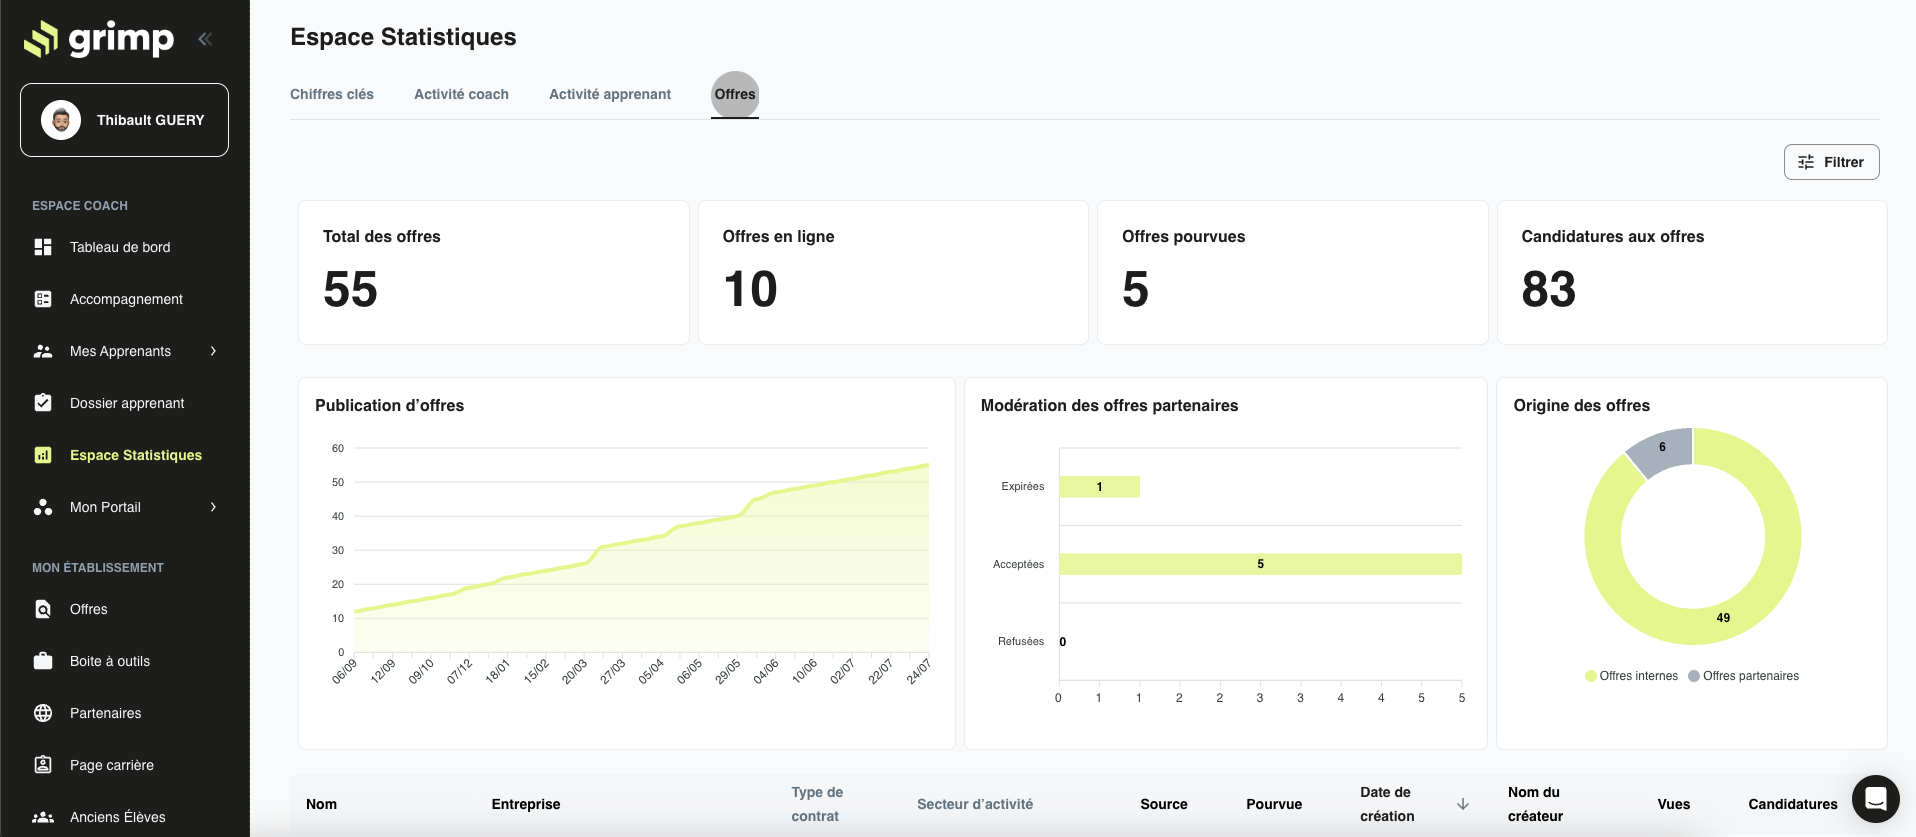Click the sliders icon in Filtrer
The image size is (1916, 837).
pyautogui.click(x=1806, y=162)
